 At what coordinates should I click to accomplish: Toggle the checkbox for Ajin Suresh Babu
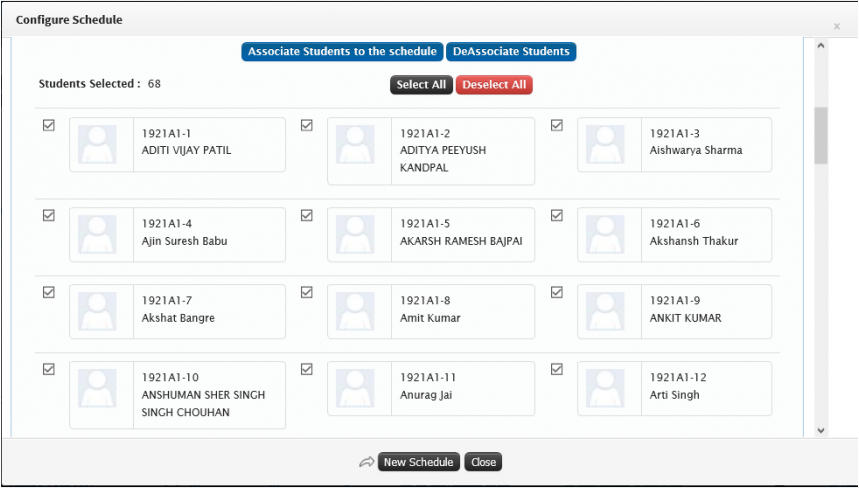click(49, 215)
